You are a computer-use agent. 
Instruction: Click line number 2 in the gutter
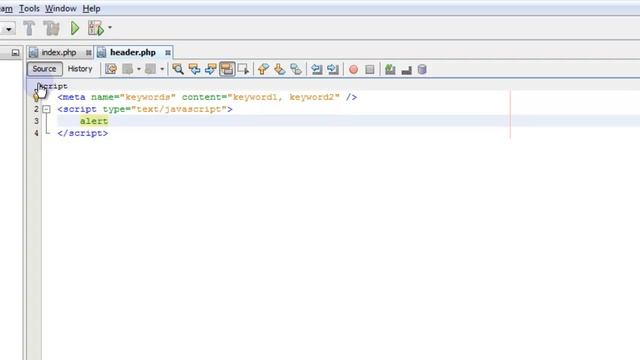pyautogui.click(x=36, y=109)
